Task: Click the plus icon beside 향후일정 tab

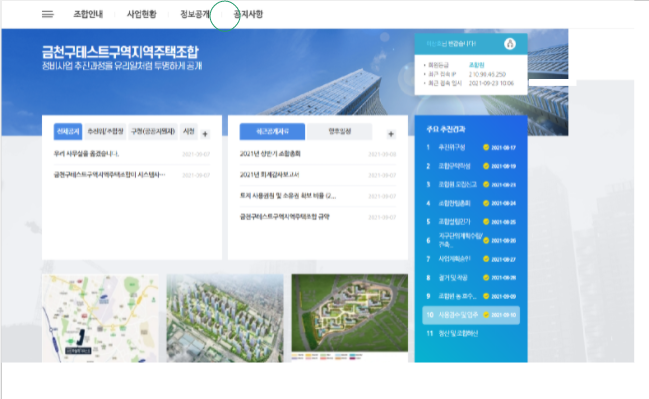Action: tap(391, 134)
